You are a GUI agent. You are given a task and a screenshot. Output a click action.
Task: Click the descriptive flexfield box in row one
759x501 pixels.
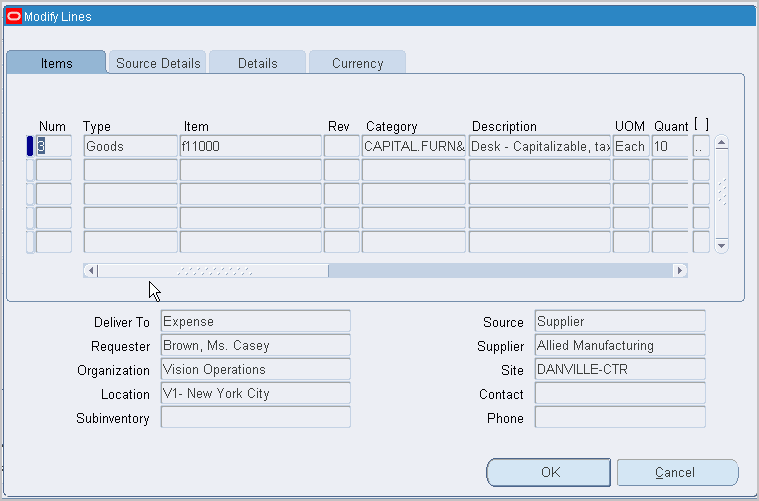coord(701,146)
